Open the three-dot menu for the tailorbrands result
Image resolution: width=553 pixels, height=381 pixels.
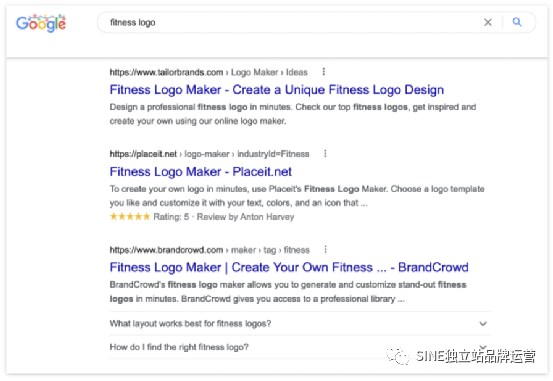click(324, 72)
